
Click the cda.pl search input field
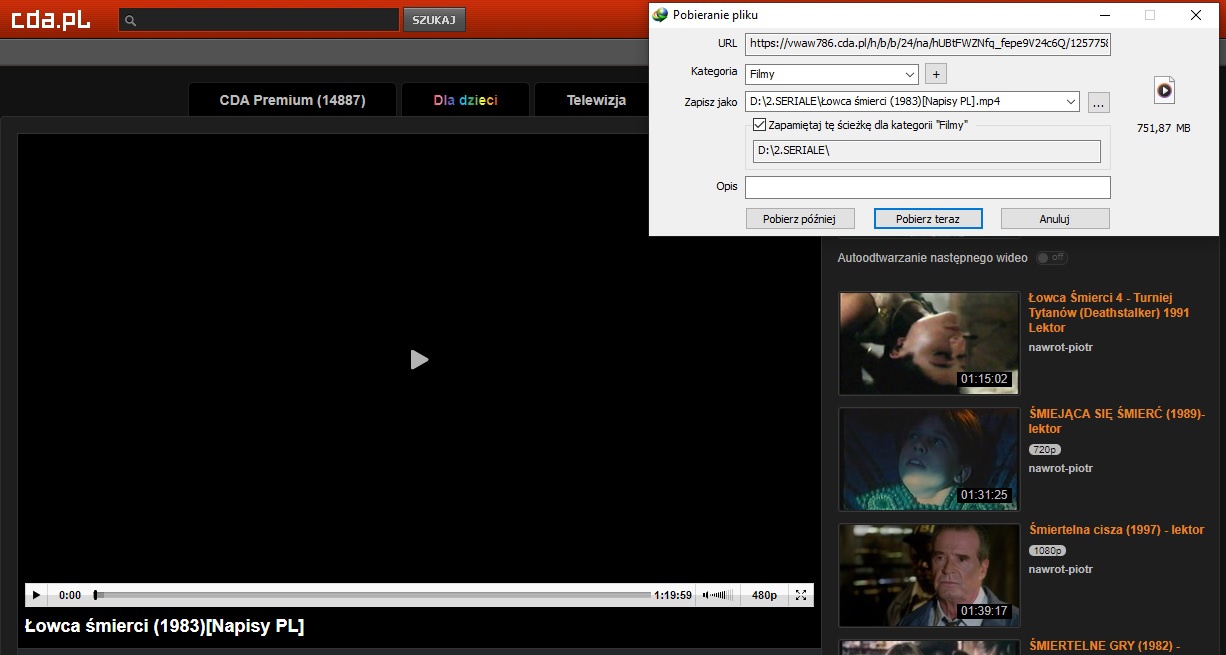259,20
